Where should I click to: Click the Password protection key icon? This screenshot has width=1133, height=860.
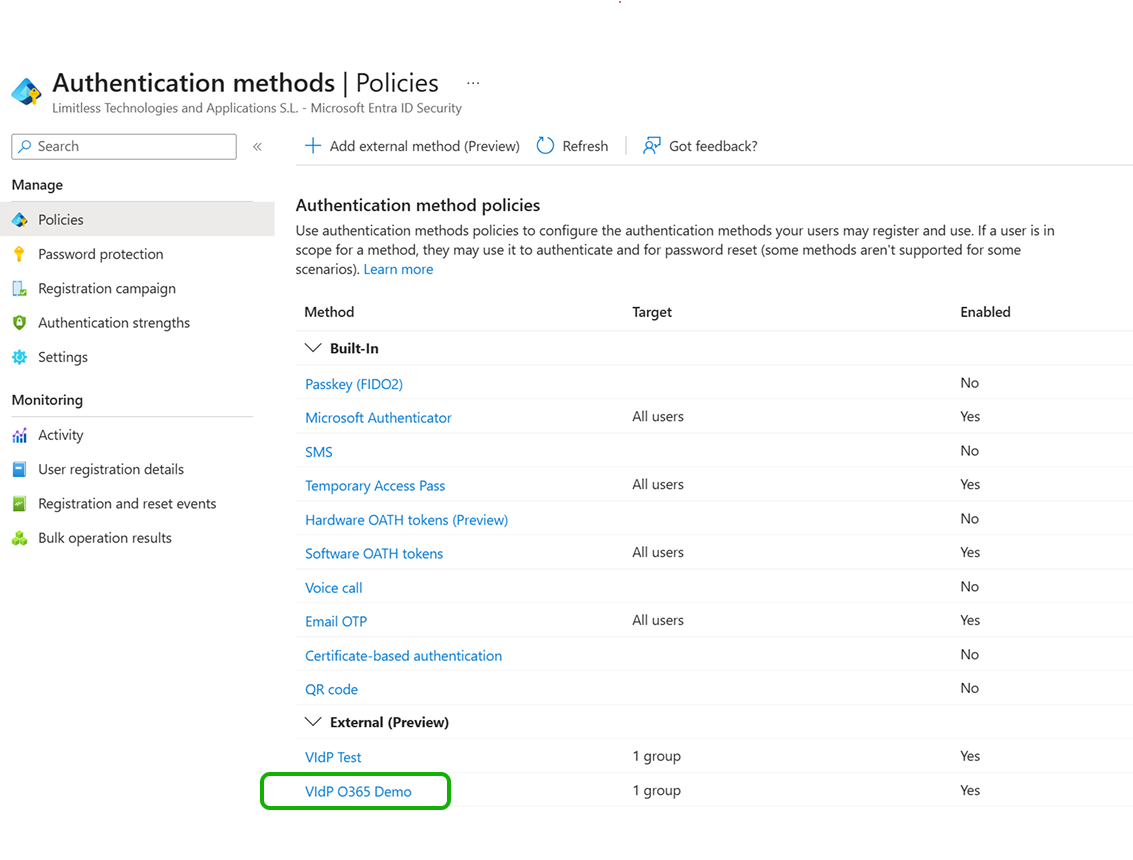pos(20,254)
